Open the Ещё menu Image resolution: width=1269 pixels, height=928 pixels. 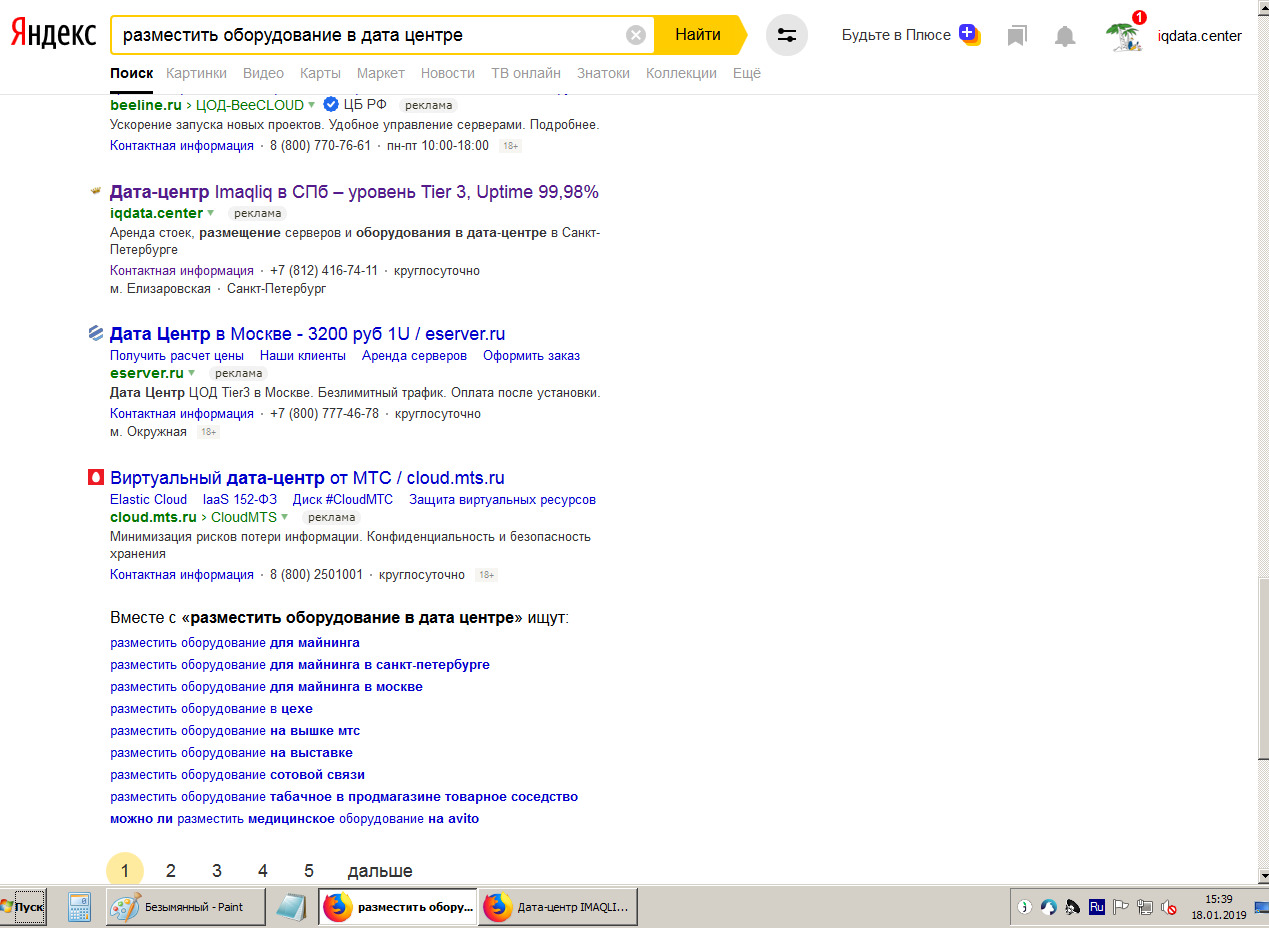(x=747, y=73)
